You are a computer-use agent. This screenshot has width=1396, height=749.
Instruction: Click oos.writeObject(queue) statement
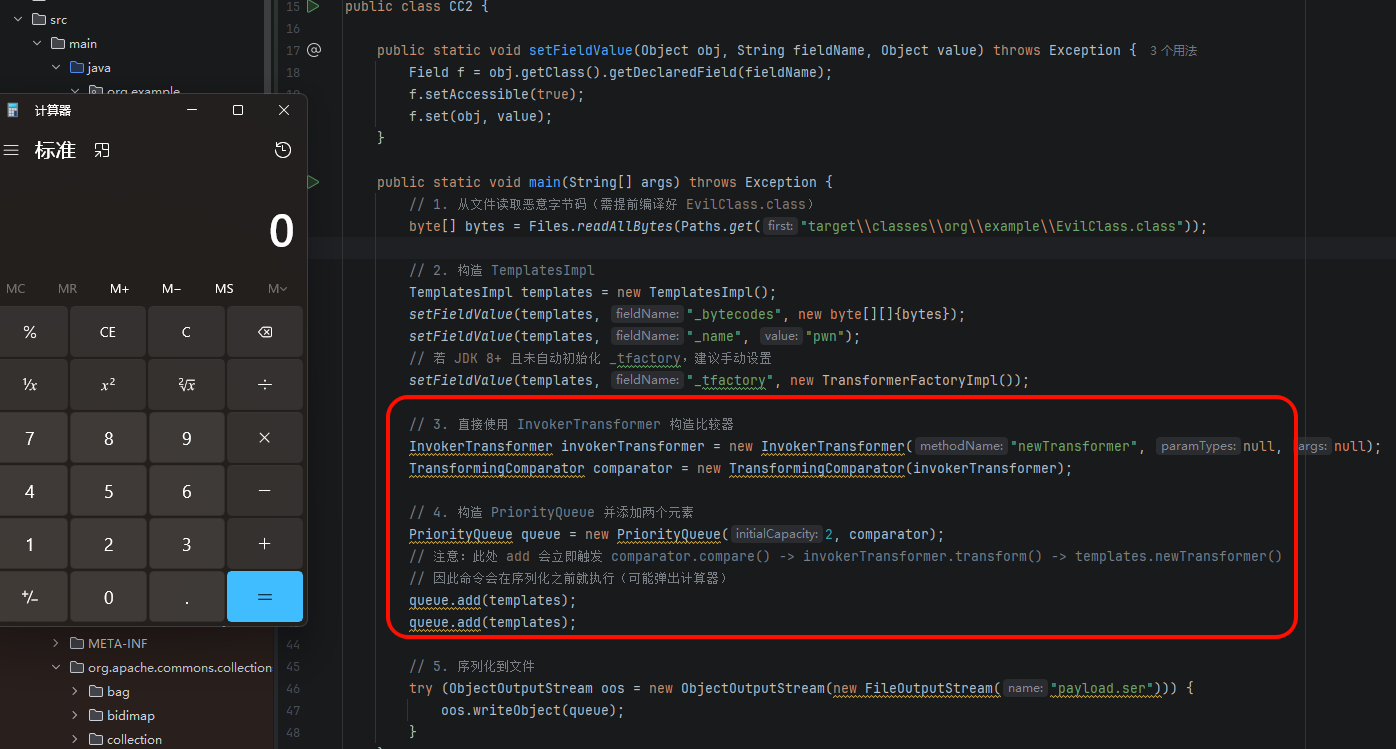click(533, 710)
